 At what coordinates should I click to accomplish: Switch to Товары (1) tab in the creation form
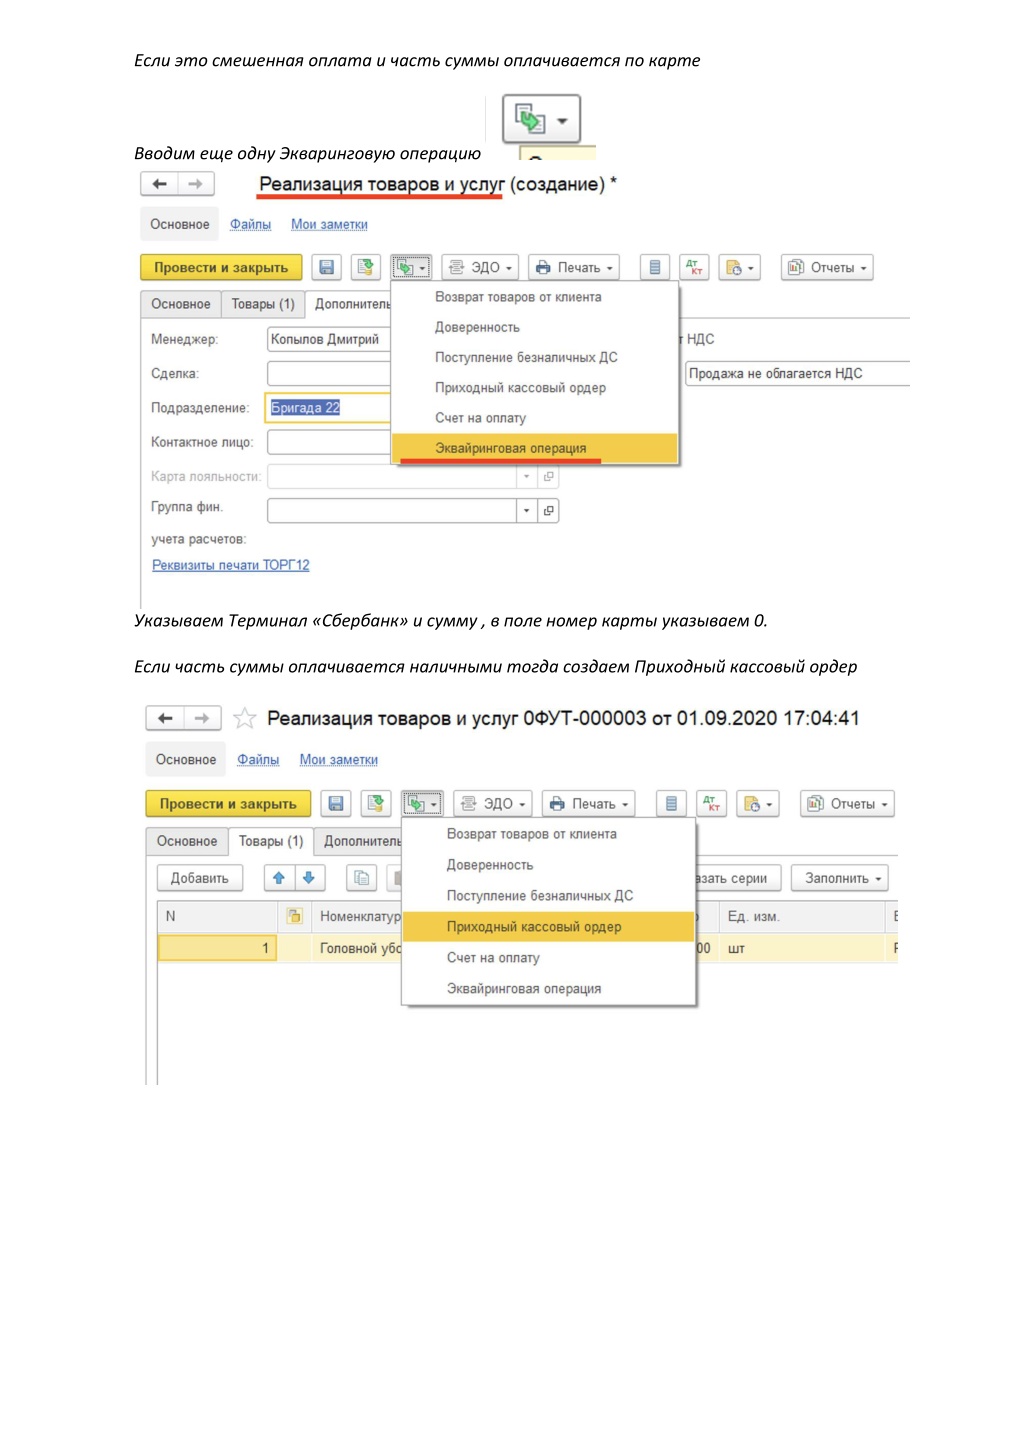[263, 304]
